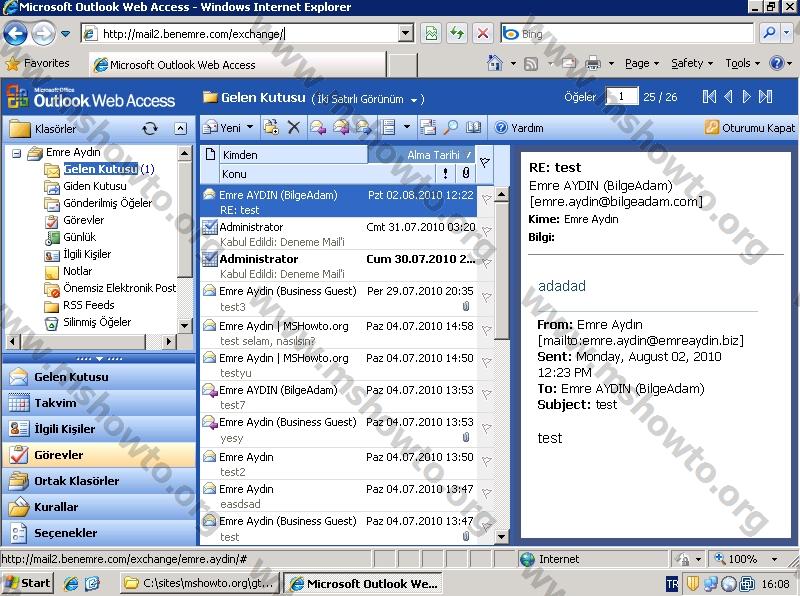
Task: Open the Silinmiş Öğeler folder
Action: tap(97, 322)
